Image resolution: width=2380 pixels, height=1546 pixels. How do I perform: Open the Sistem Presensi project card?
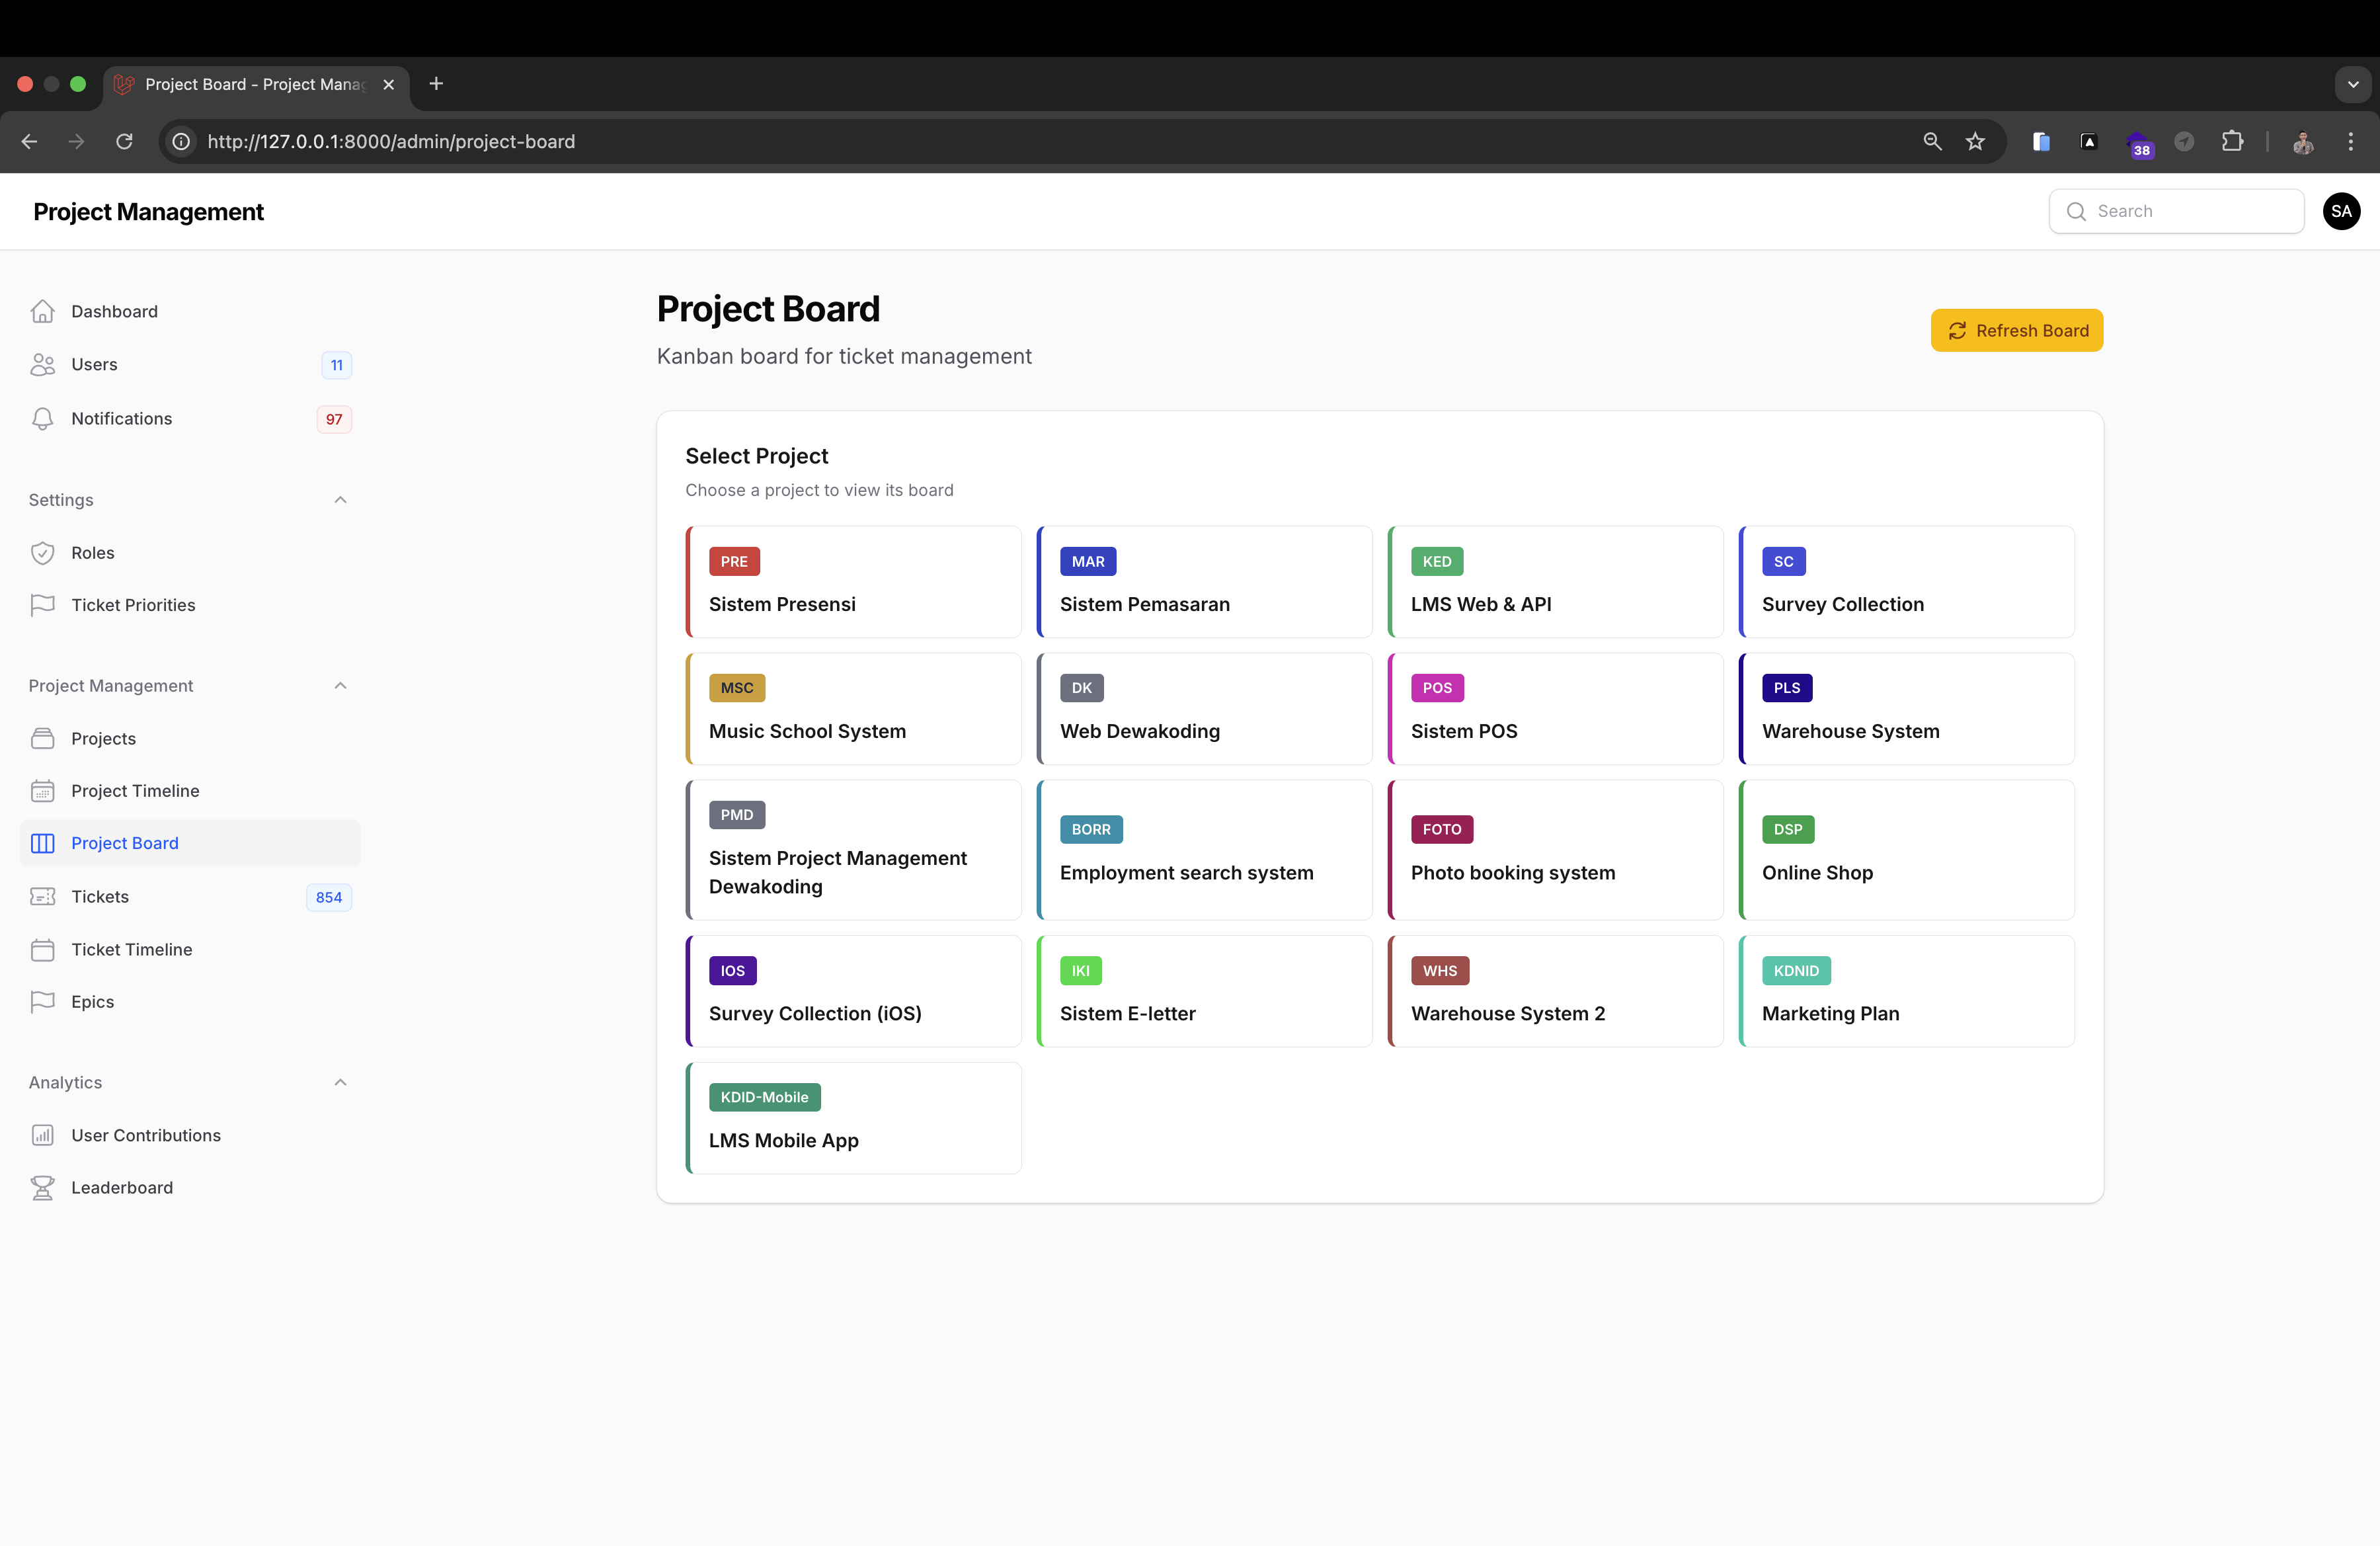[853, 583]
